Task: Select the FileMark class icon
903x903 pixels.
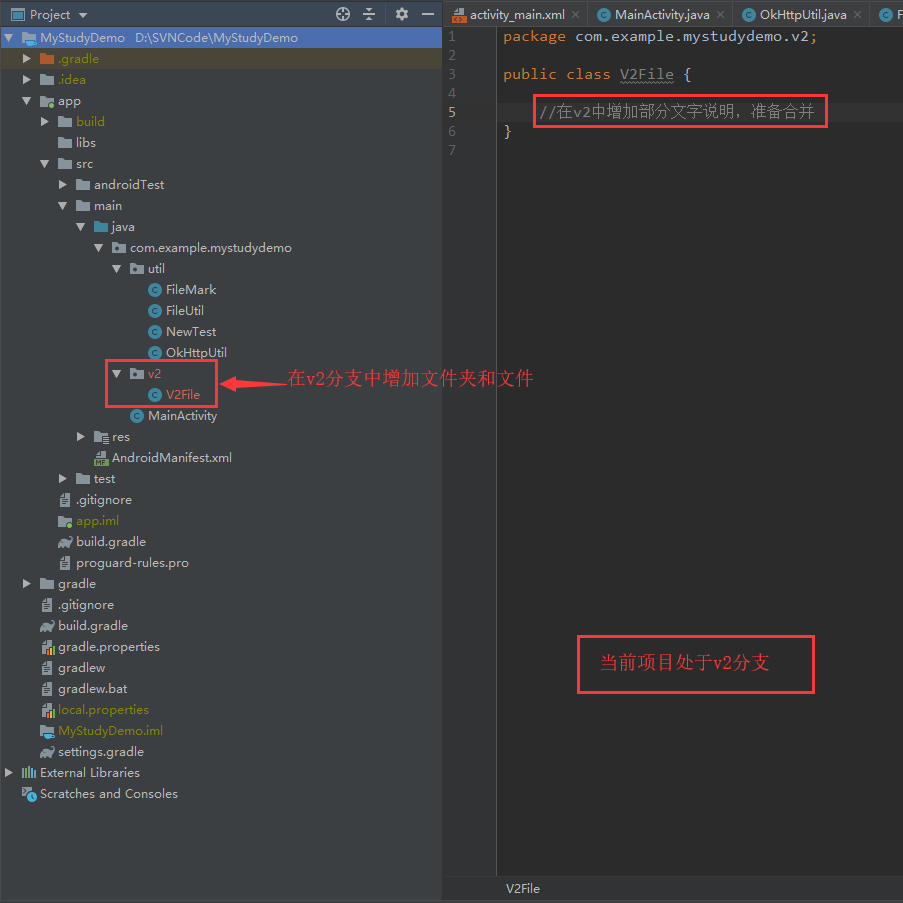Action: [x=154, y=290]
